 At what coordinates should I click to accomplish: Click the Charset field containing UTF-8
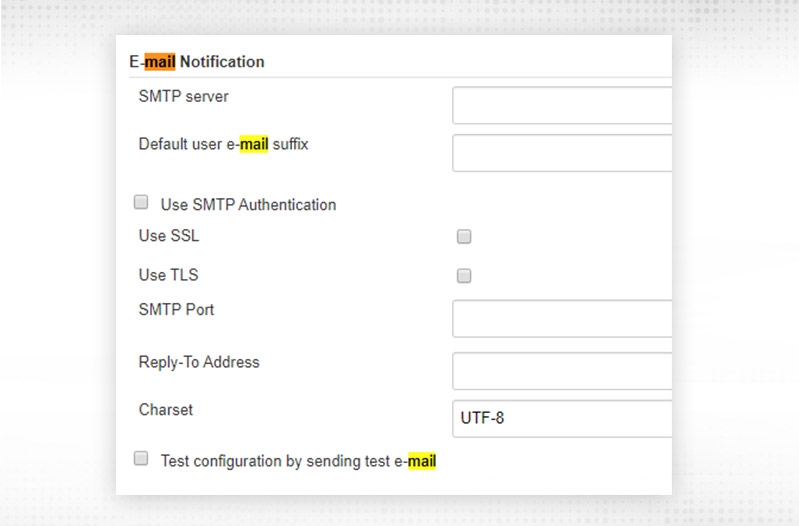561,418
